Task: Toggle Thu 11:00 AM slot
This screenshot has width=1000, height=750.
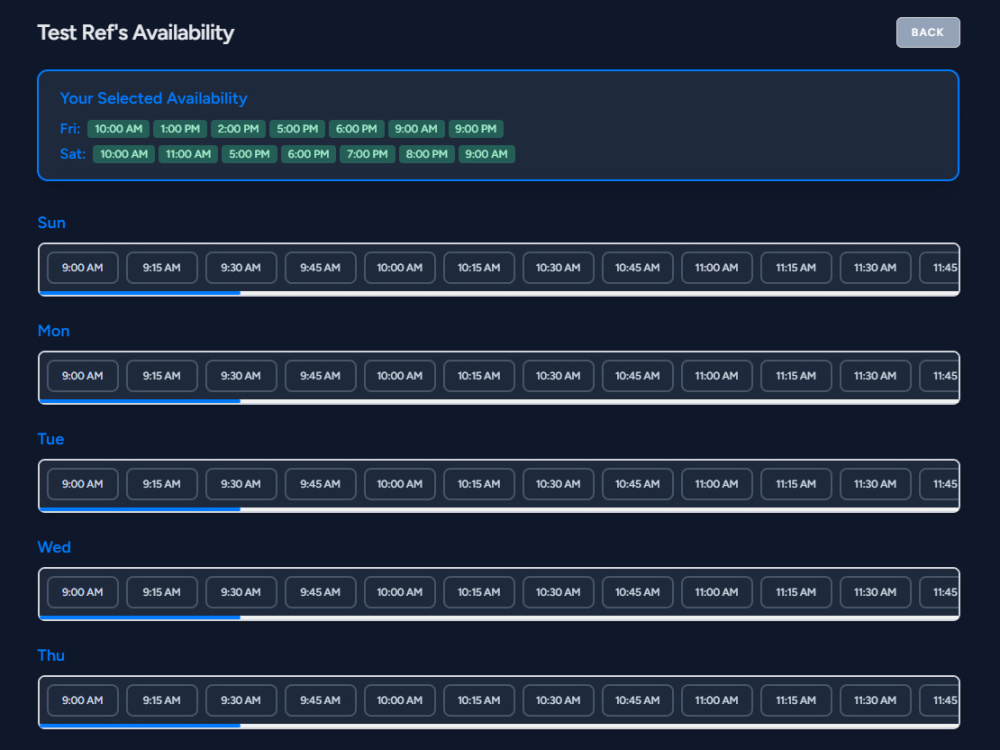Action: [x=717, y=700]
